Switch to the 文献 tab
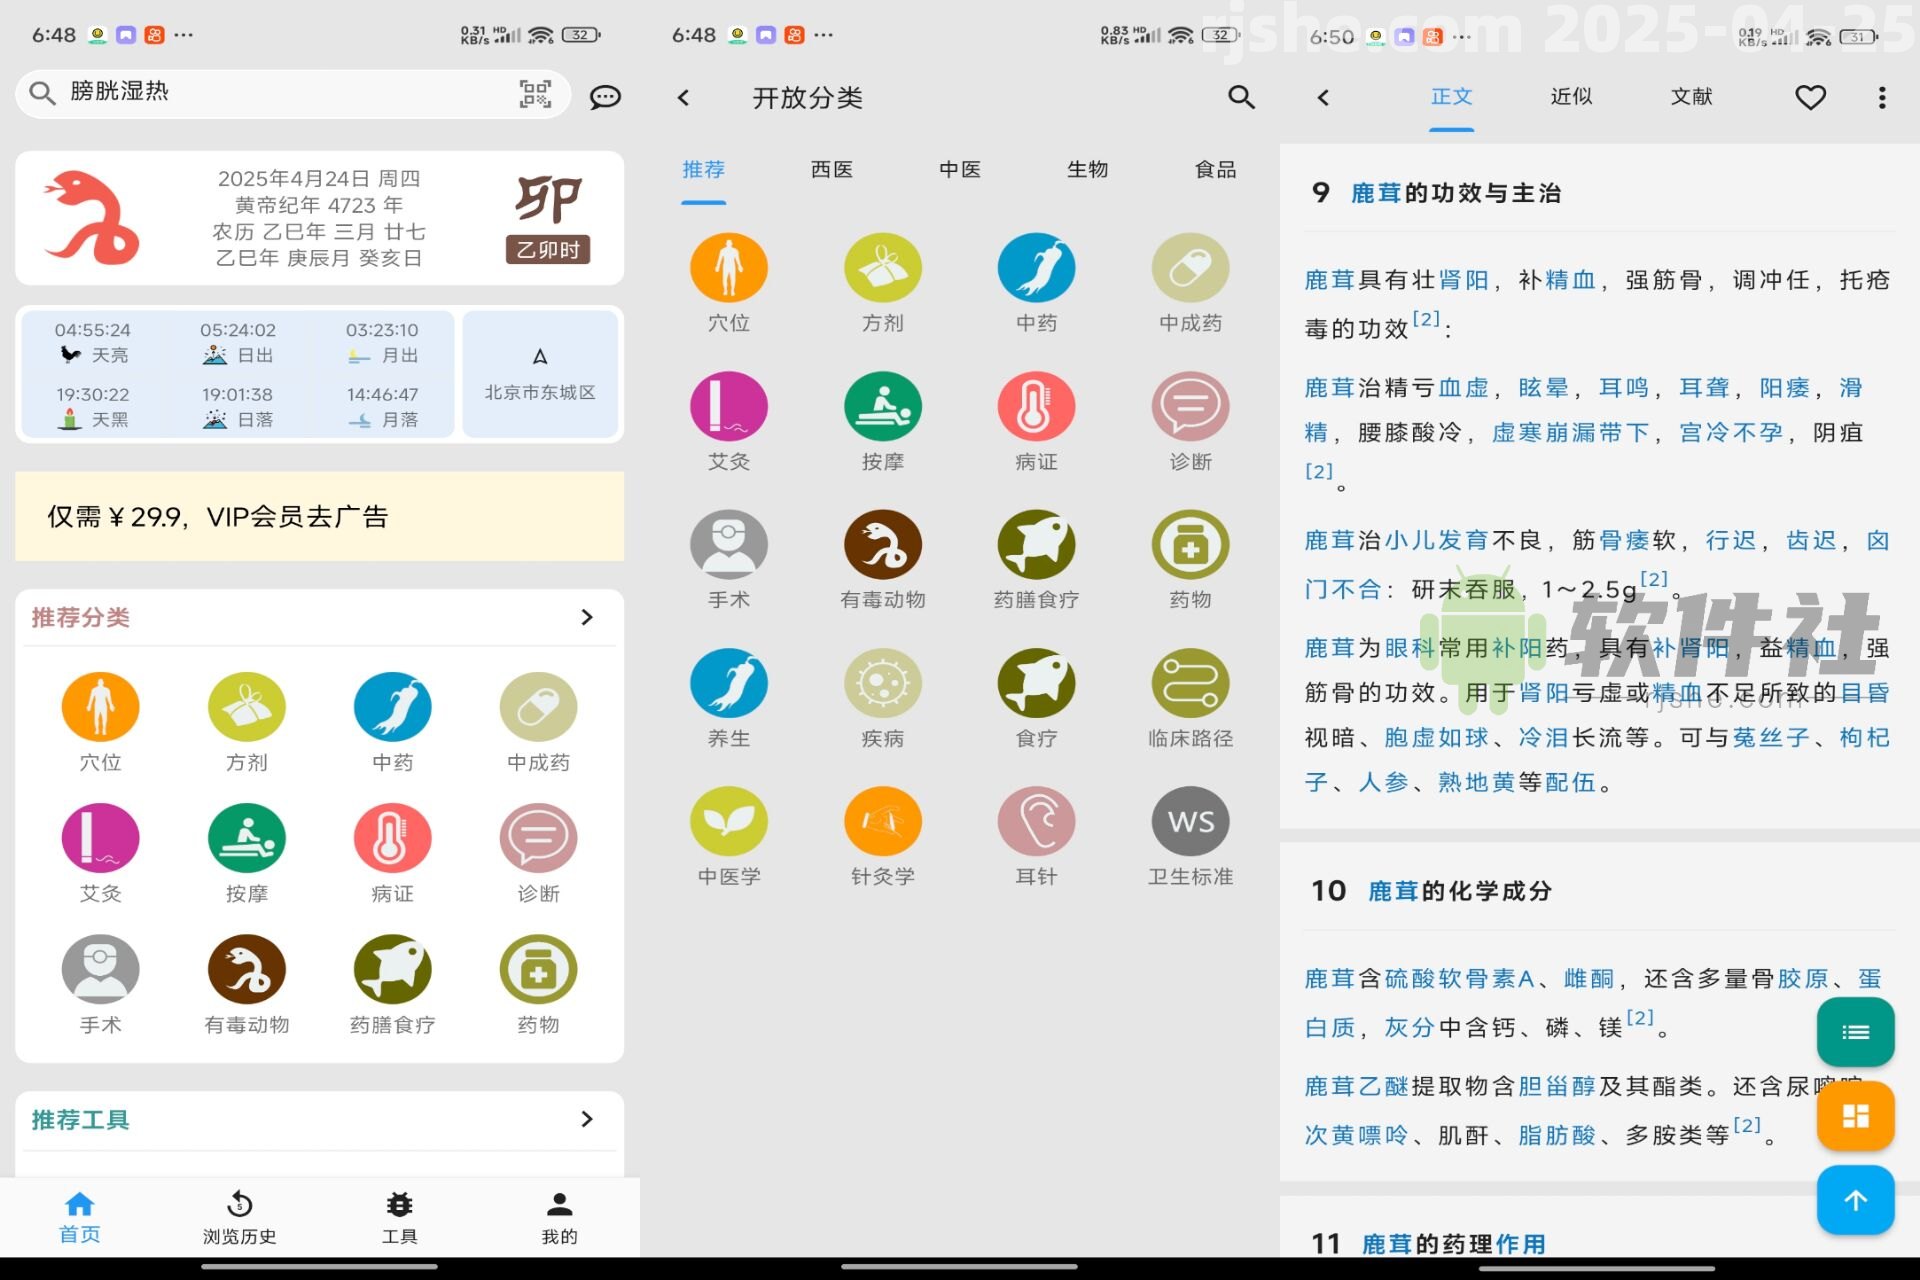Image resolution: width=1920 pixels, height=1280 pixels. pos(1691,97)
